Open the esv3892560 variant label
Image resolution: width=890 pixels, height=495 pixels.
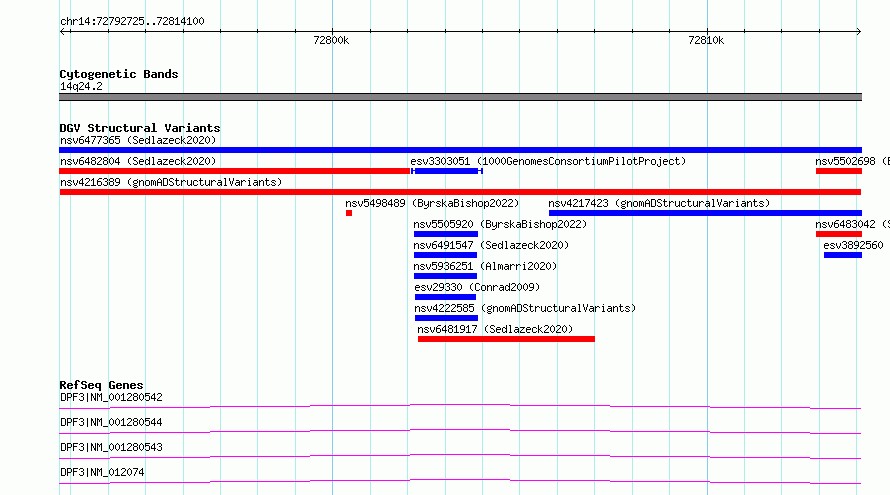coord(853,245)
